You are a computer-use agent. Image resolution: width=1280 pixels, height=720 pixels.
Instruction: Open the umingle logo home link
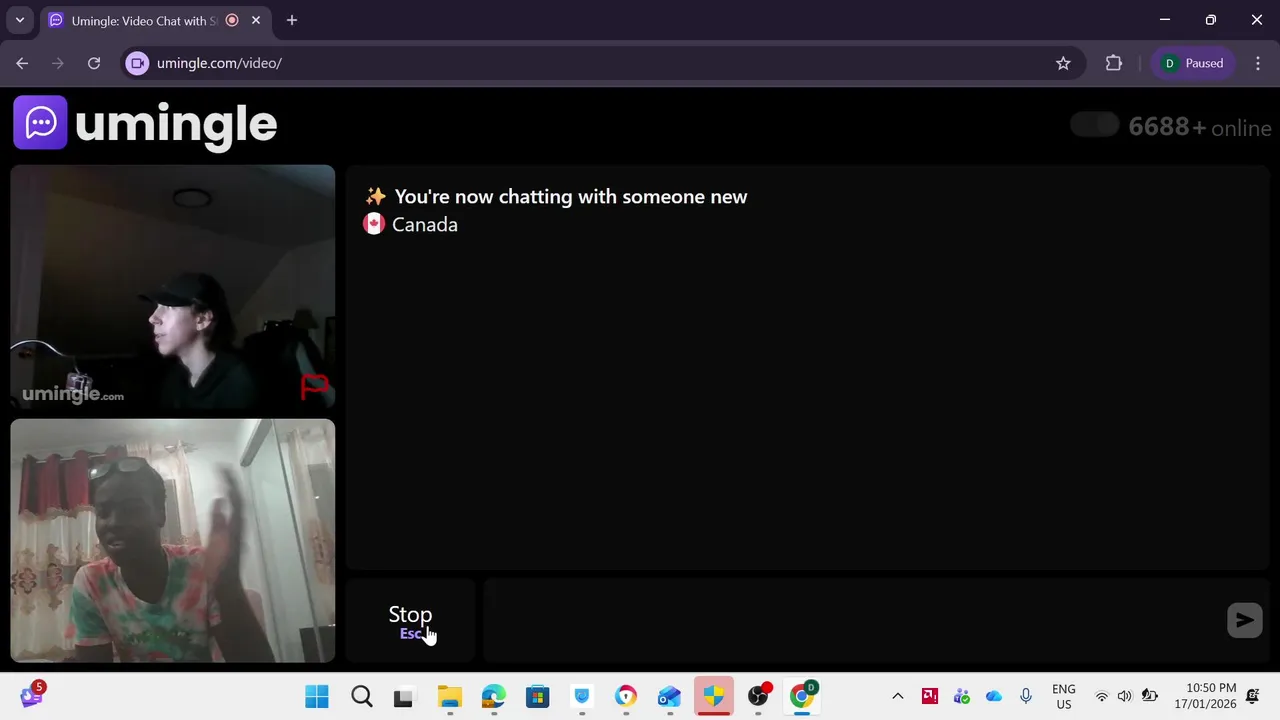(x=145, y=123)
